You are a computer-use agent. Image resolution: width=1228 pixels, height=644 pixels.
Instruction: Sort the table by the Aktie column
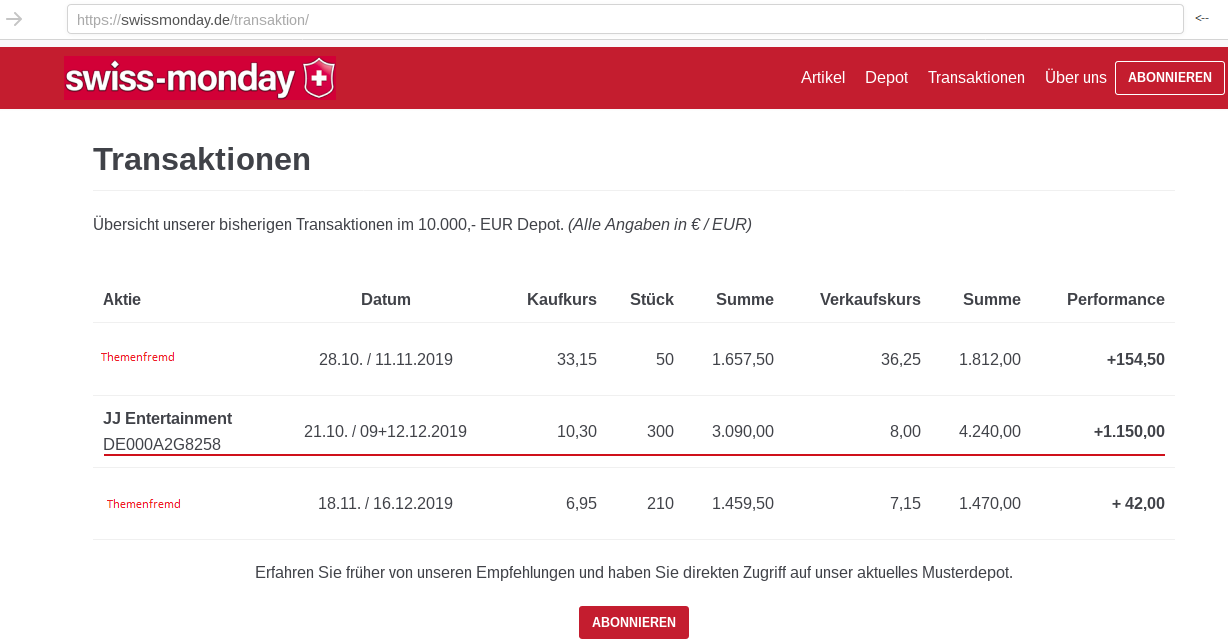click(121, 299)
